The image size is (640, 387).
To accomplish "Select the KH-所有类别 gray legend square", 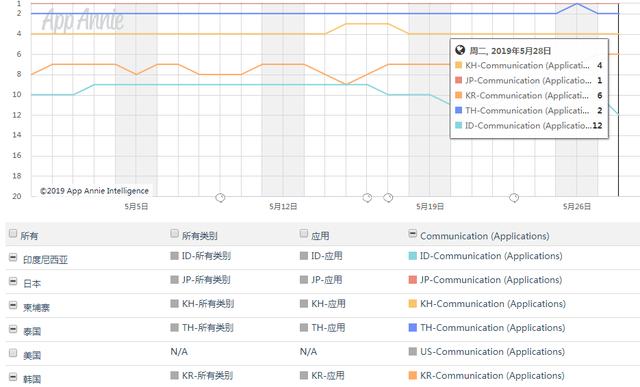I will click(x=175, y=304).
